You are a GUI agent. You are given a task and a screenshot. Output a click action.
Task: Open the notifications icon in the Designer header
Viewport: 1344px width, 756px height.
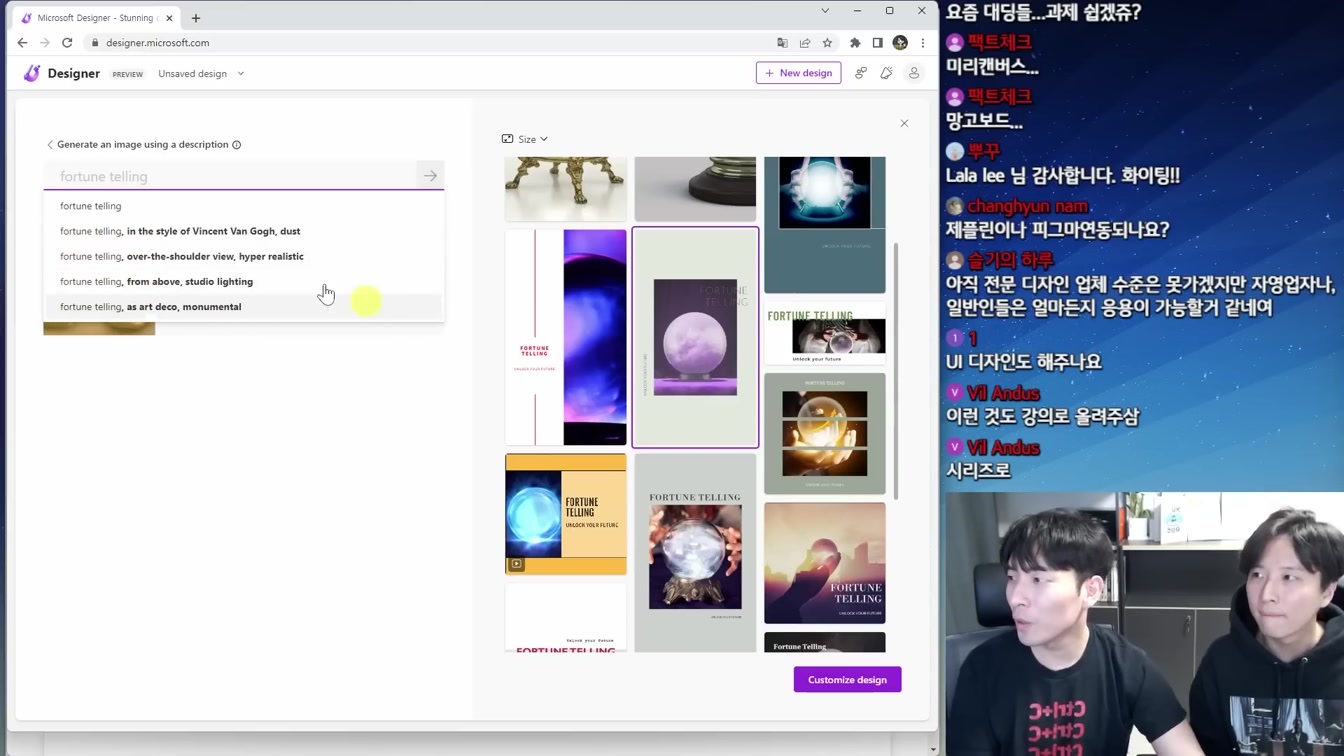pos(887,73)
